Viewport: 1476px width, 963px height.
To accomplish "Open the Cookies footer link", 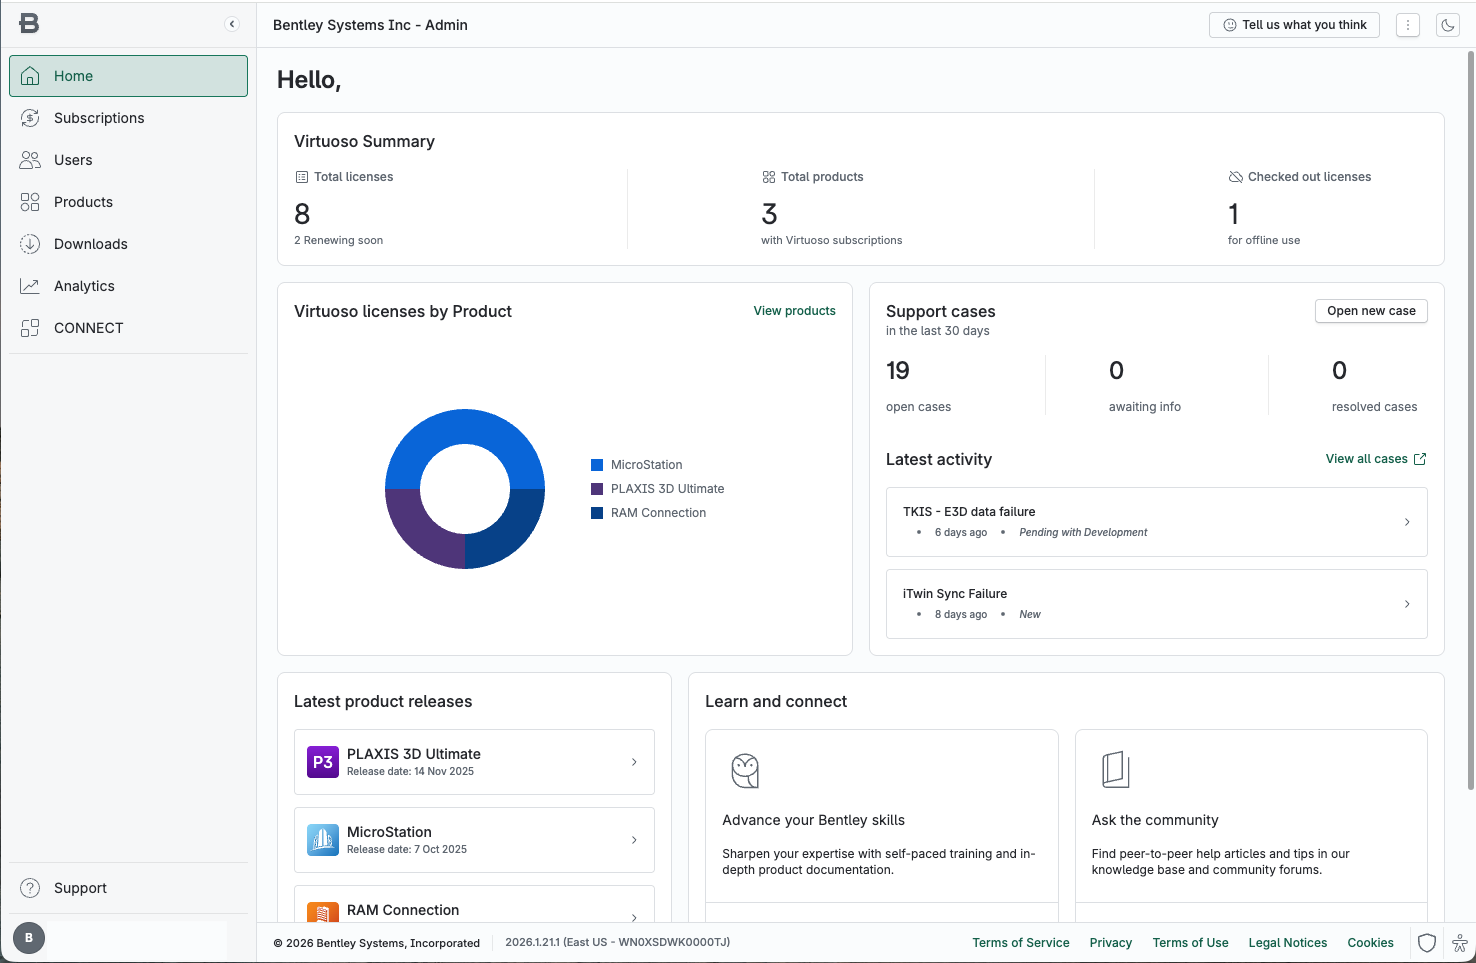I will click(x=1370, y=943).
